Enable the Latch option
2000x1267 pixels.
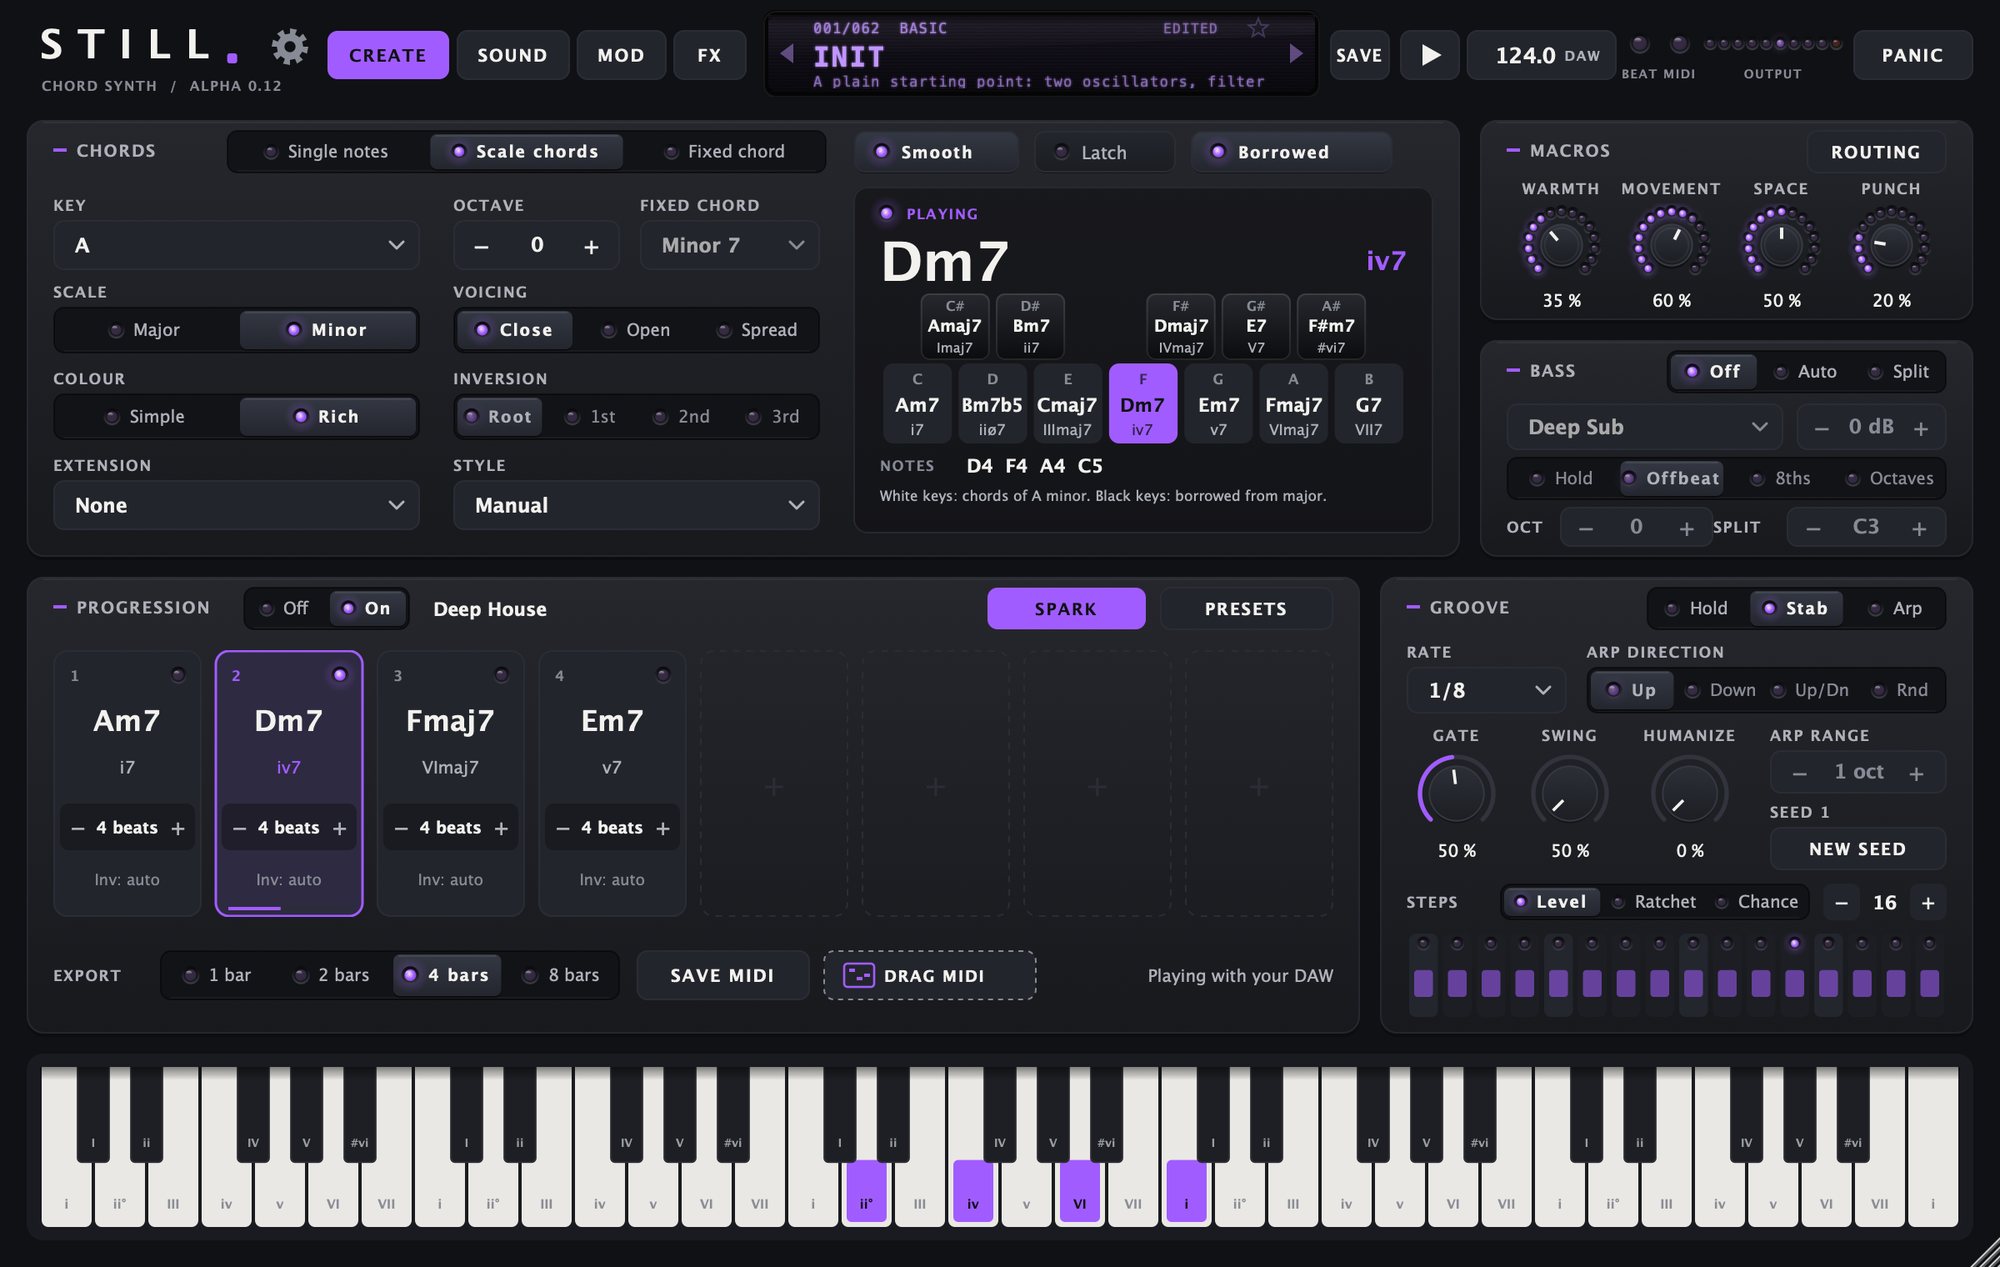[1104, 152]
